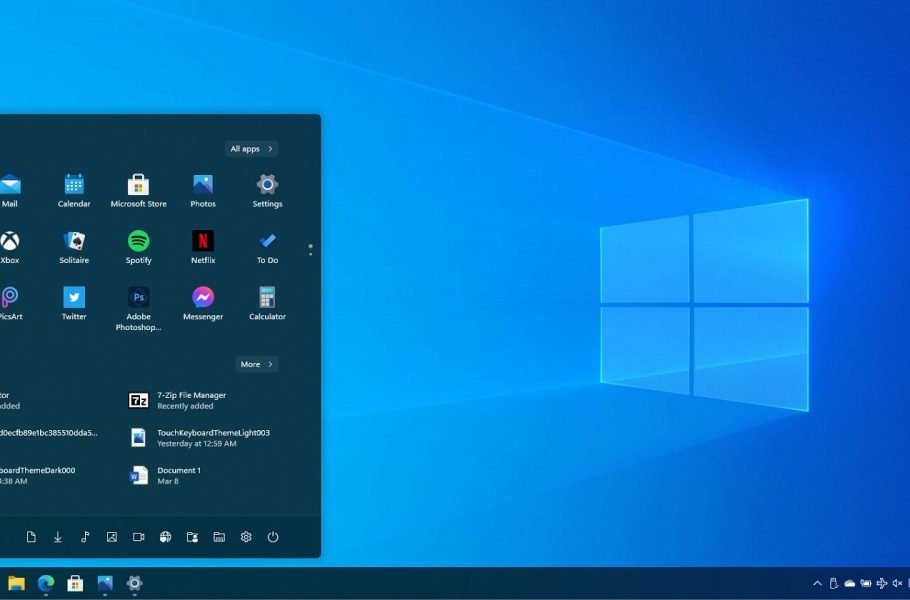Launch Adobe Photoshop from pinned apps
This screenshot has height=600, width=910.
click(138, 309)
